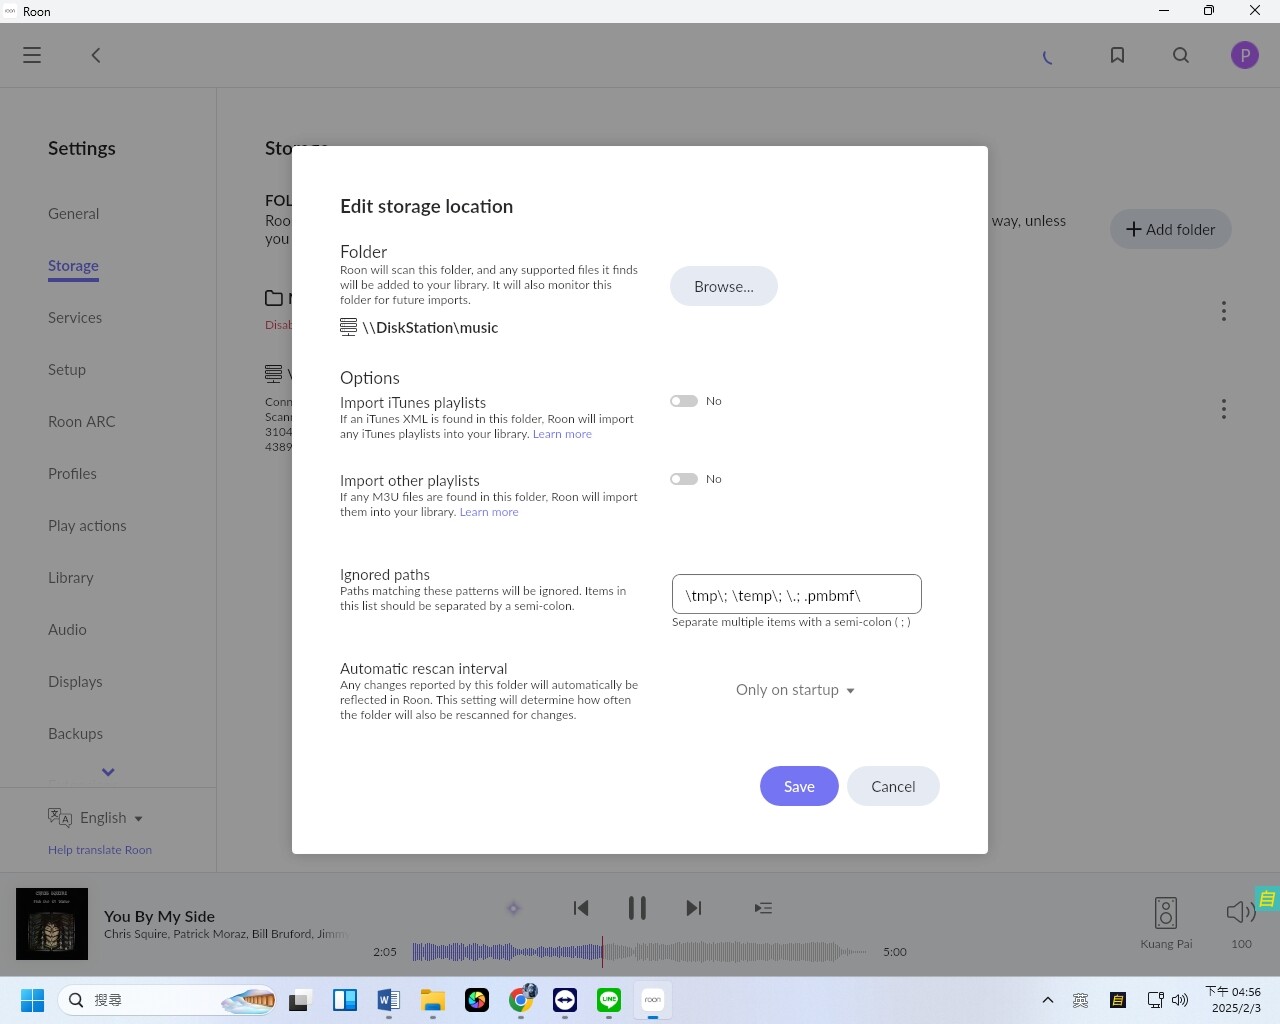Screen dimensions: 1280x1024
Task: Show hidden system tray icons
Action: tap(1047, 1000)
